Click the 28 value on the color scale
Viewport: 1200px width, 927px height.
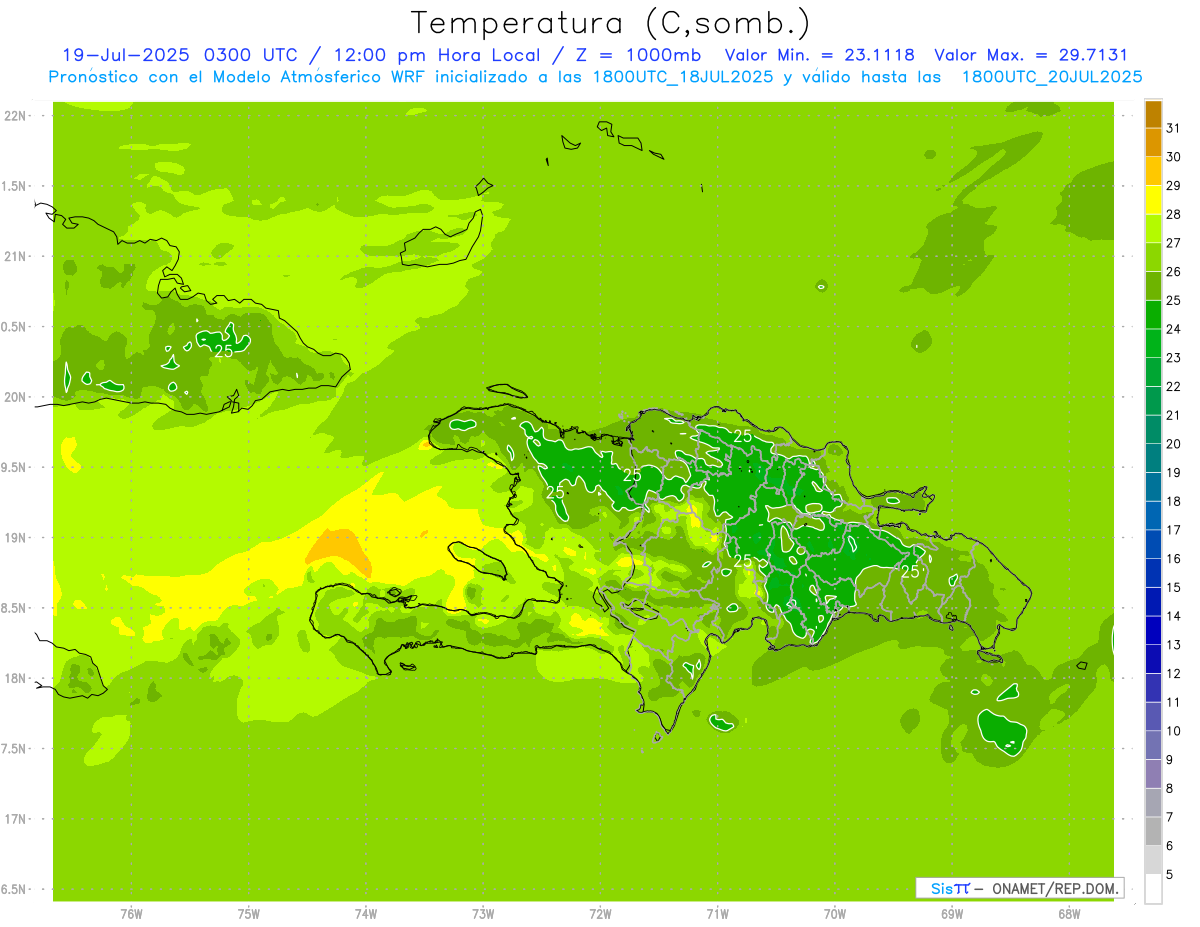(x=1174, y=214)
